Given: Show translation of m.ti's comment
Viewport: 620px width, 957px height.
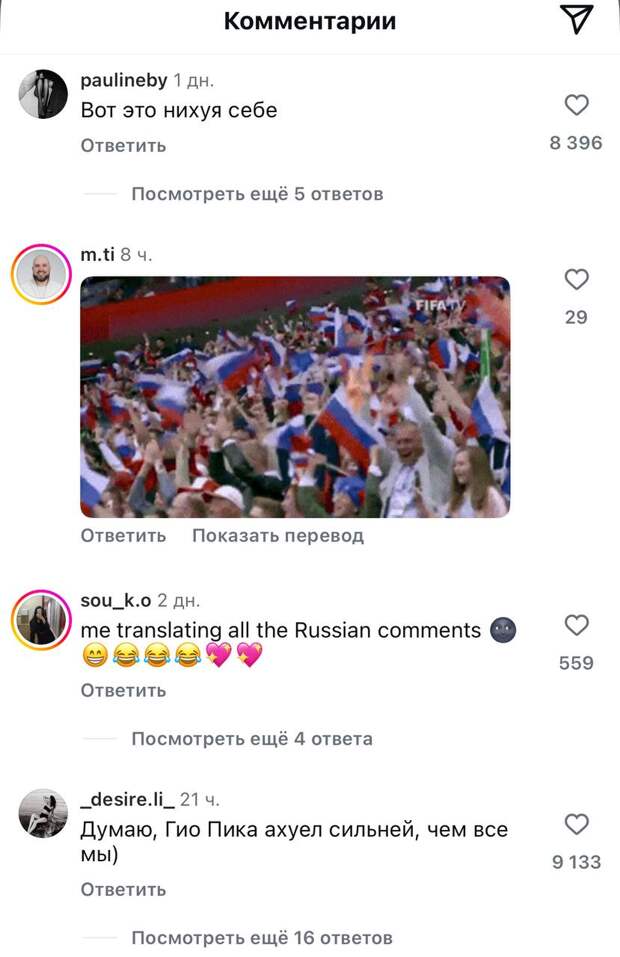Looking at the screenshot, I should [x=278, y=536].
